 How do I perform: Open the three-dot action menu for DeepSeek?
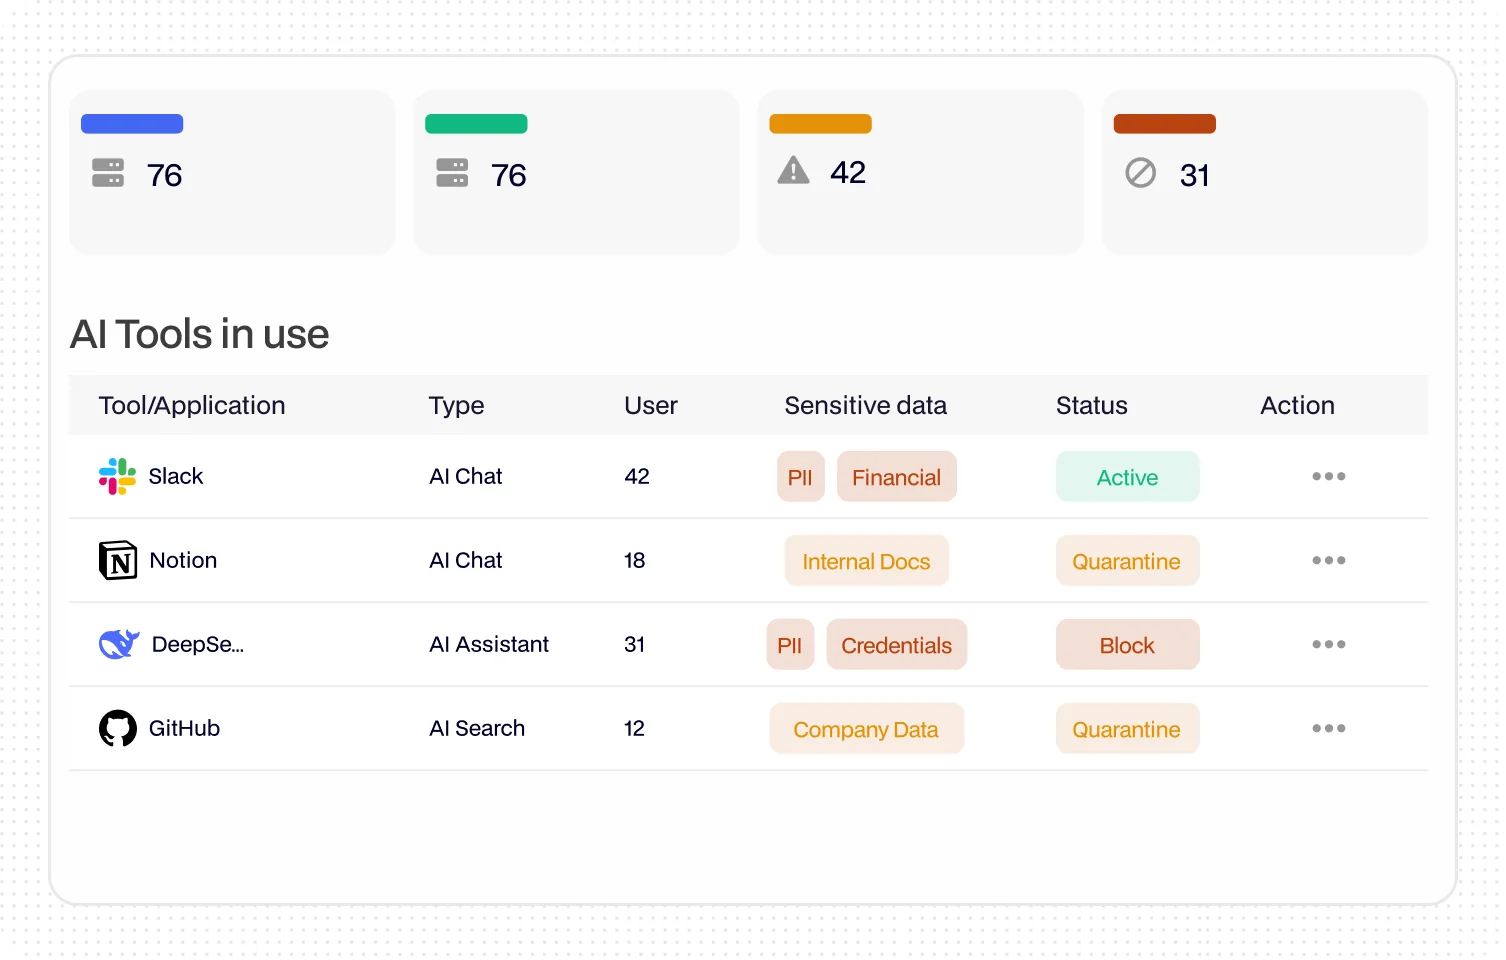(x=1329, y=644)
